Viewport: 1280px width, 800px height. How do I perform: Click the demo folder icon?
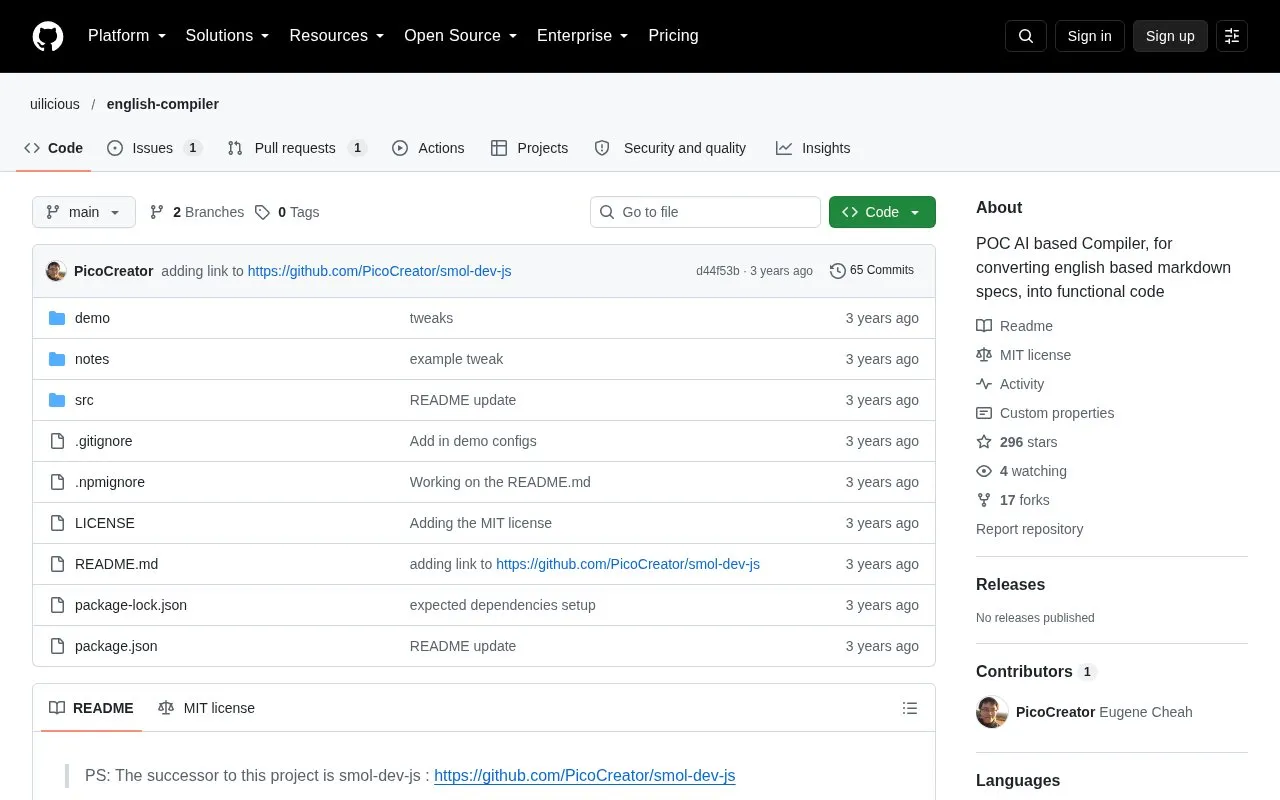(x=57, y=318)
